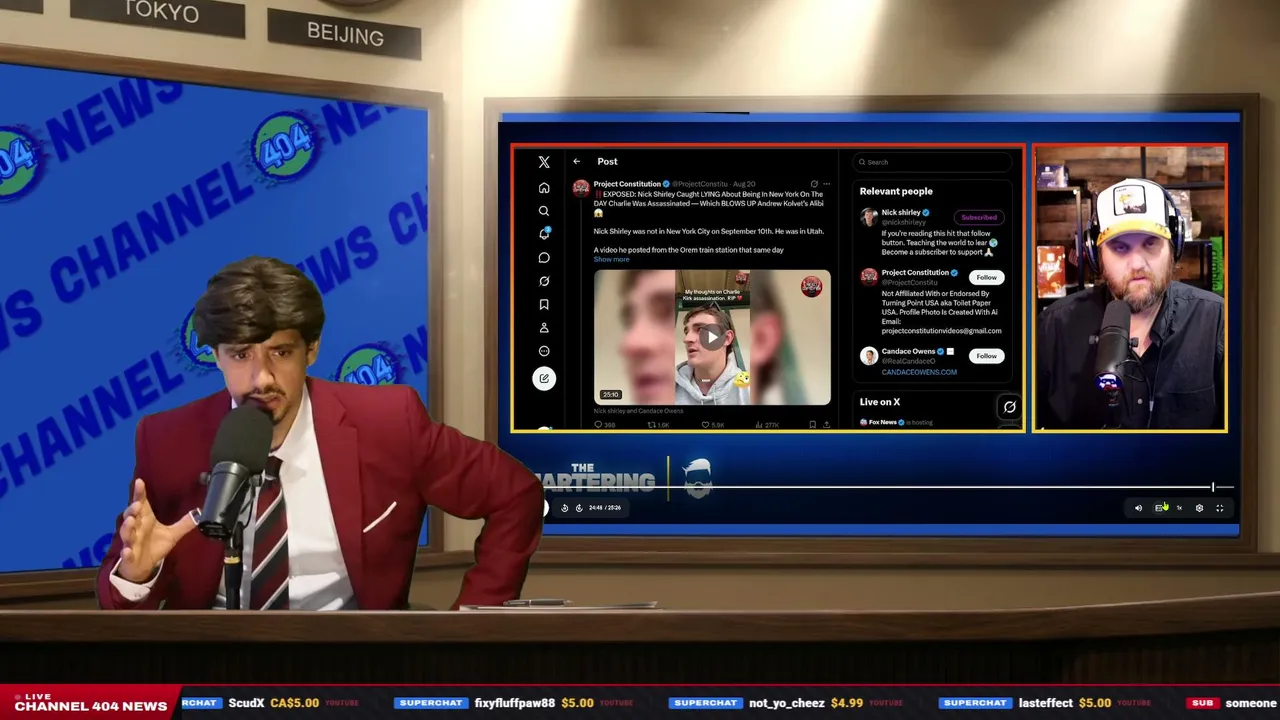
Task: Open Notifications bell in X sidebar
Action: pyautogui.click(x=544, y=233)
